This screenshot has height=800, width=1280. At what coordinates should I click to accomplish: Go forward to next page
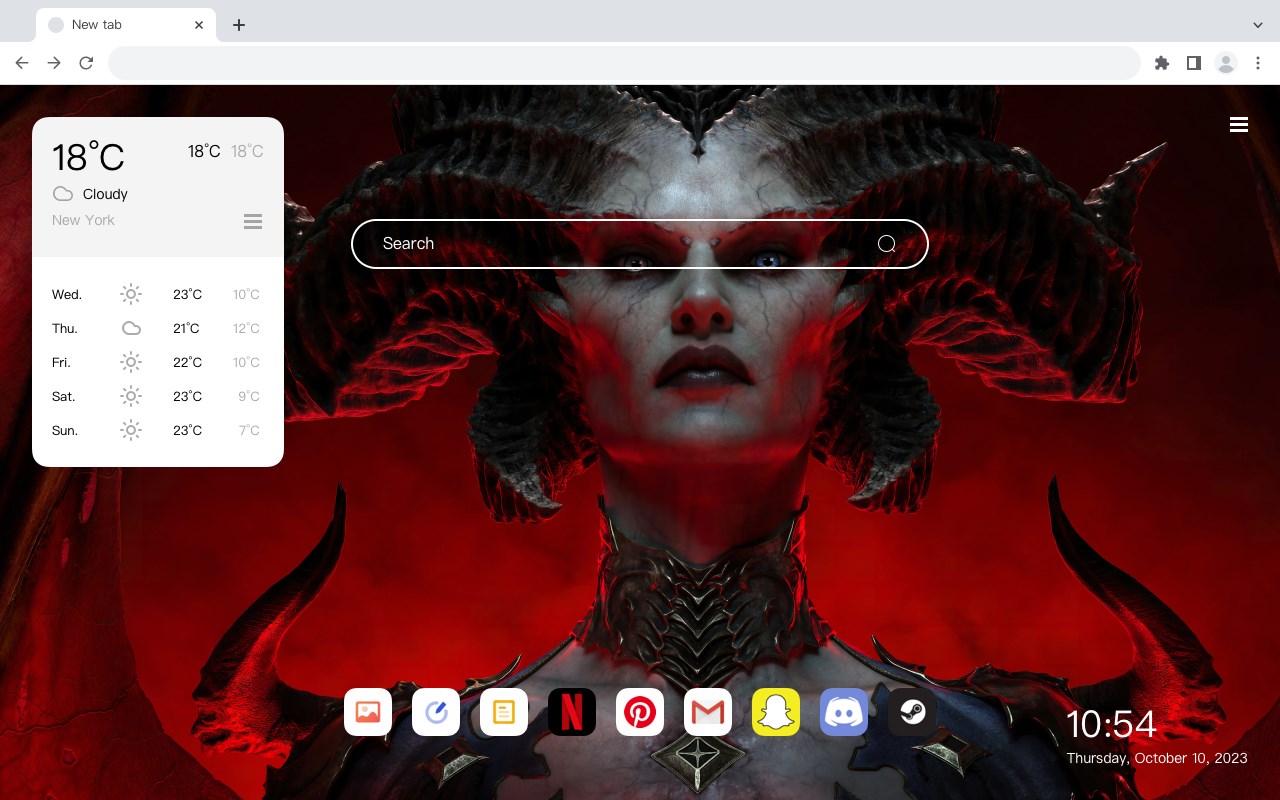tap(54, 63)
